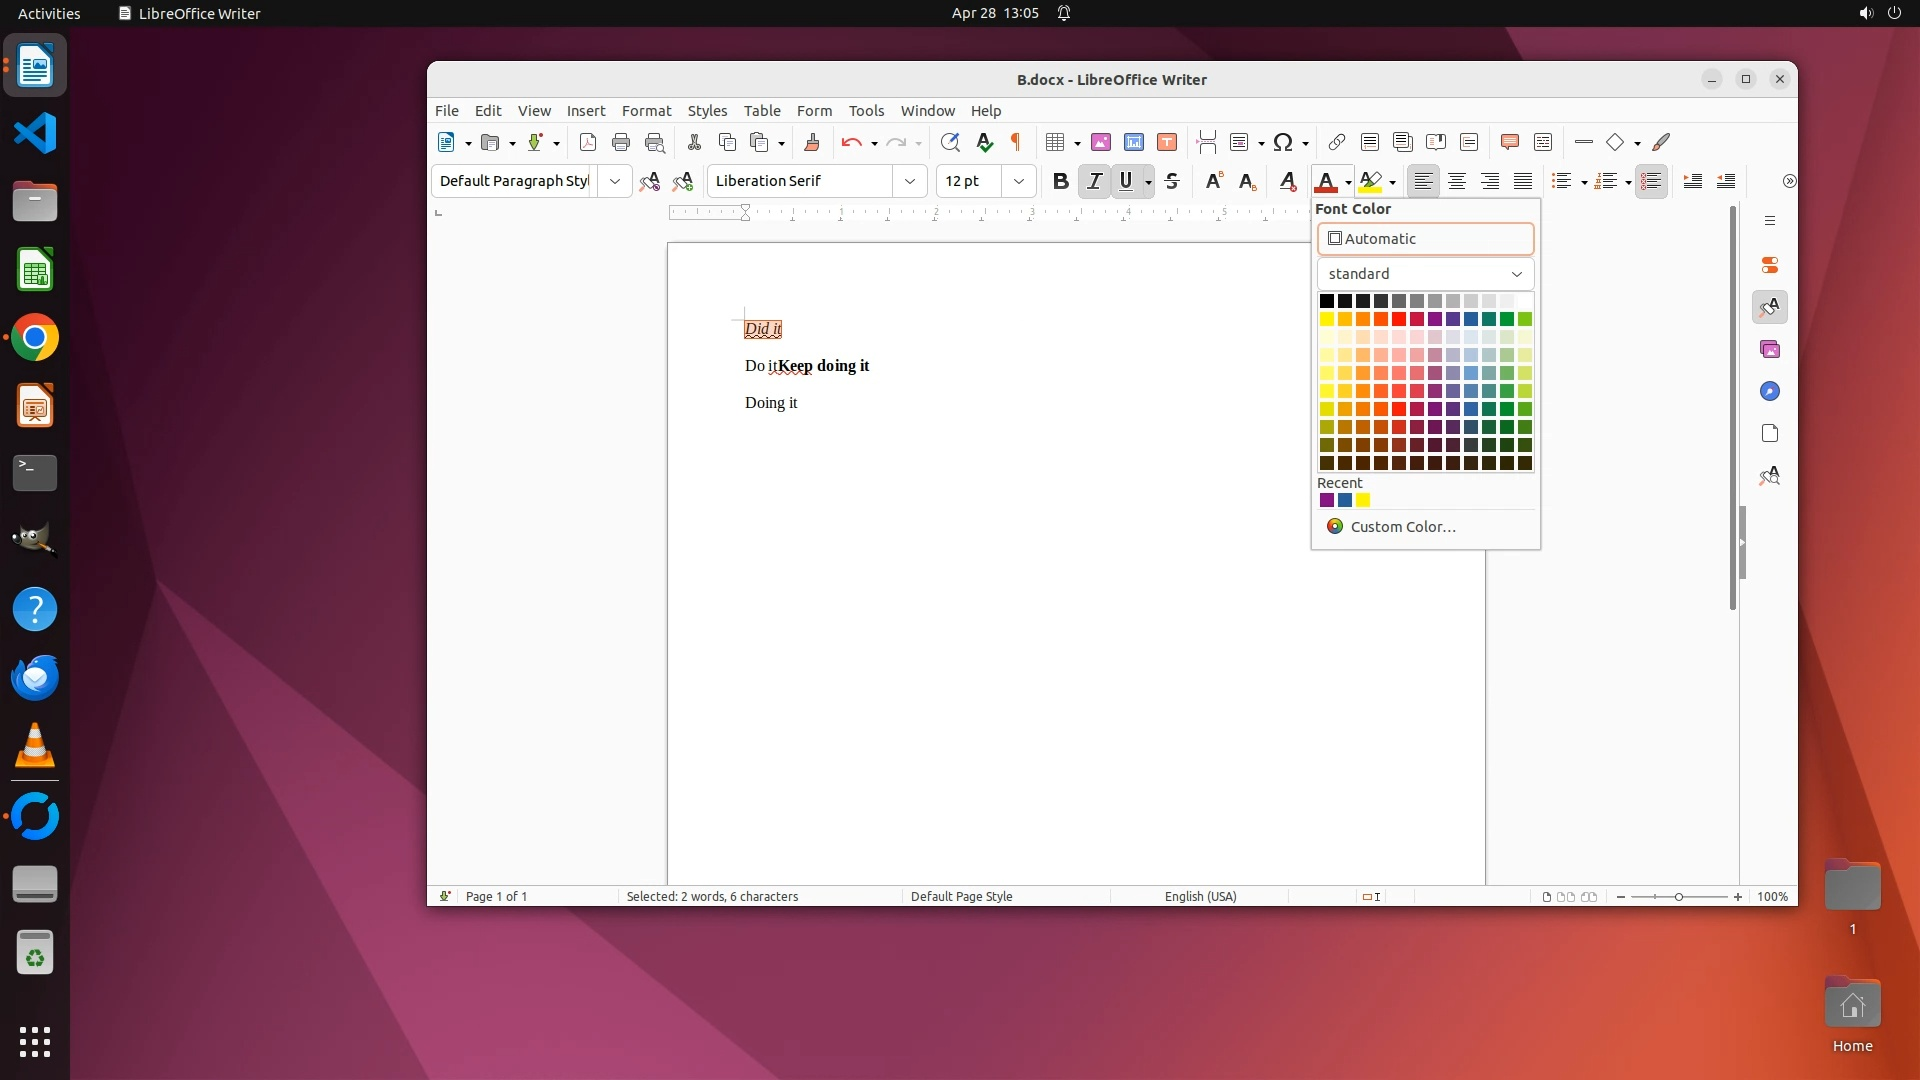The height and width of the screenshot is (1080, 1920).
Task: Open the standard palette dropdown
Action: 1425,274
